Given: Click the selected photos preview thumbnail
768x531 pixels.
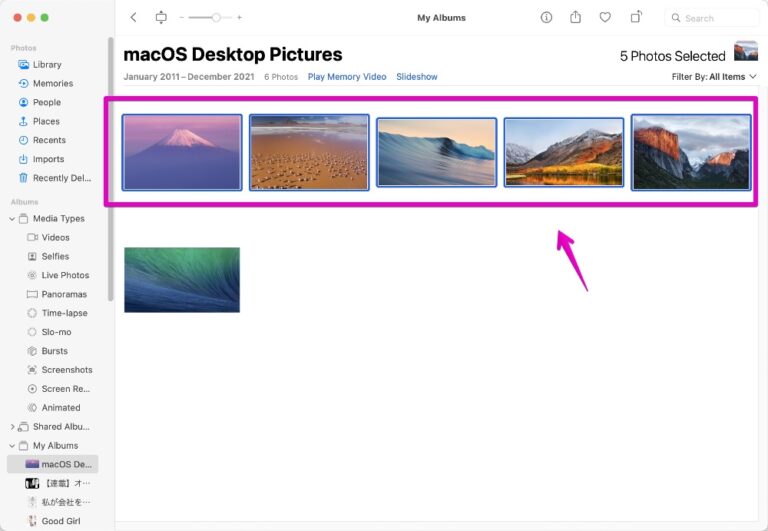Looking at the screenshot, I should (x=745, y=51).
